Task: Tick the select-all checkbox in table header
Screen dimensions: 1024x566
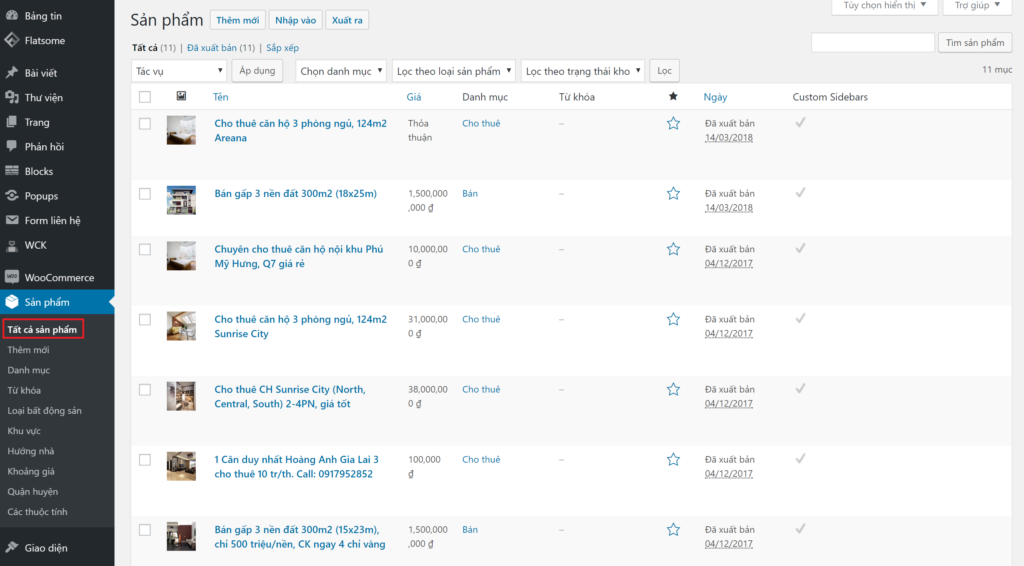Action: [x=145, y=97]
